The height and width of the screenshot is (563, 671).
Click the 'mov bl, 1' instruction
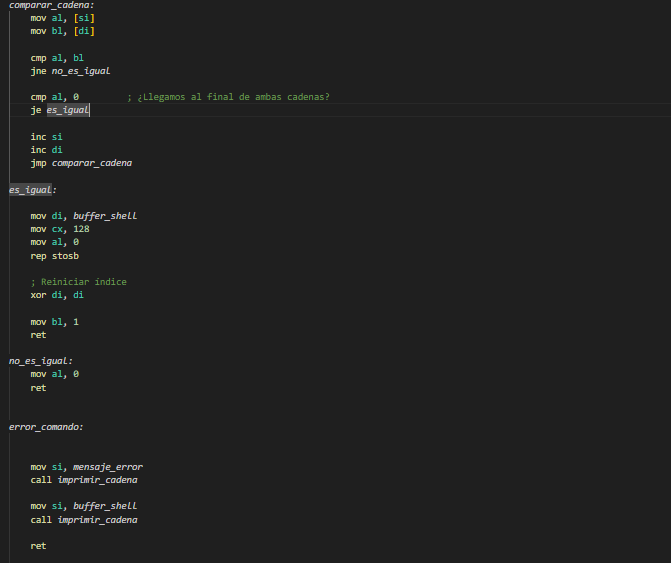[54, 321]
